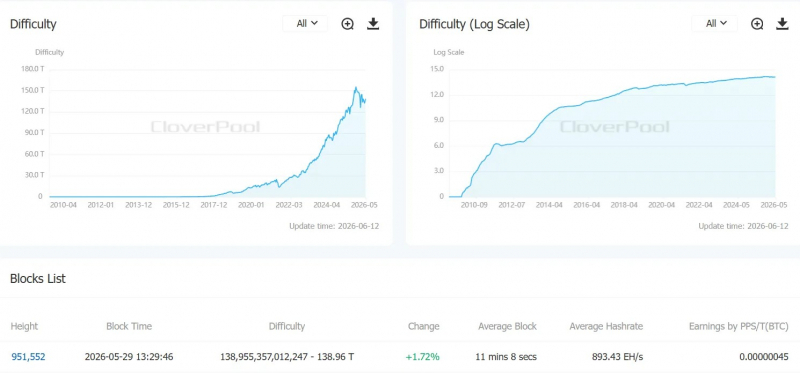Screen dimensions: 800x373
Task: Click the Average Block column header
Action: (x=508, y=327)
